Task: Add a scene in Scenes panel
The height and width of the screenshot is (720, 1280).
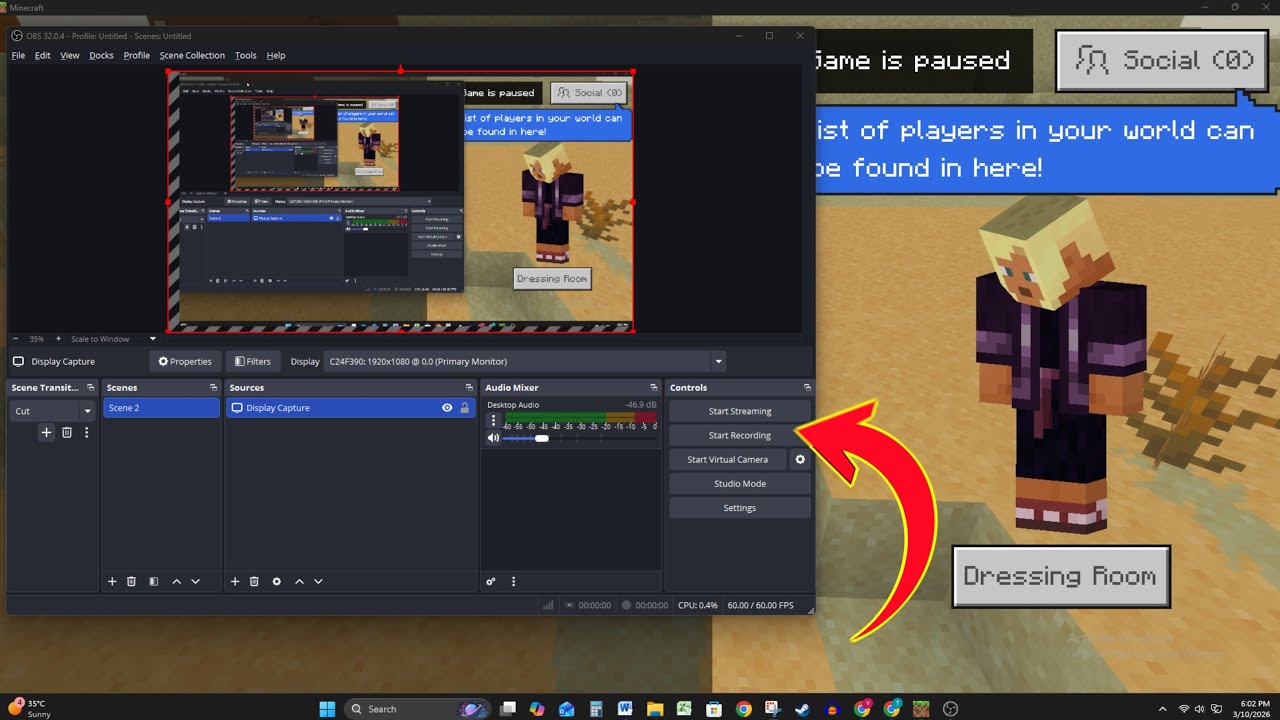Action: coord(112,581)
